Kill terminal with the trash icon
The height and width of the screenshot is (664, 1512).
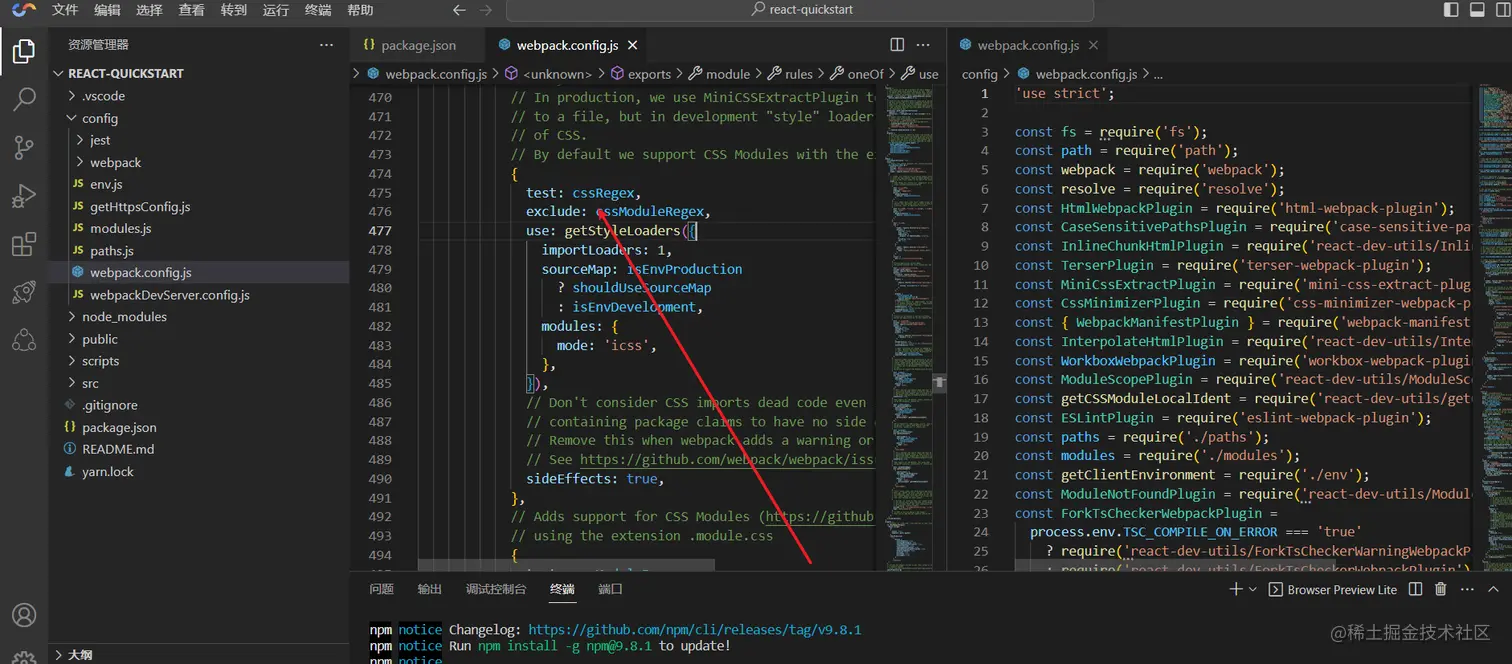1440,589
